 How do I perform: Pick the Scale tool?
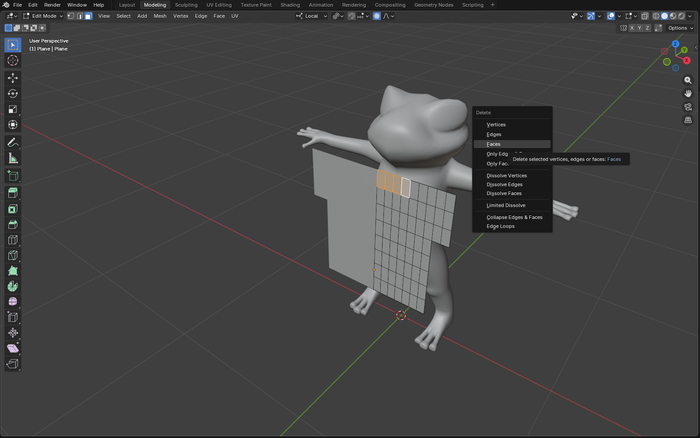tap(13, 110)
